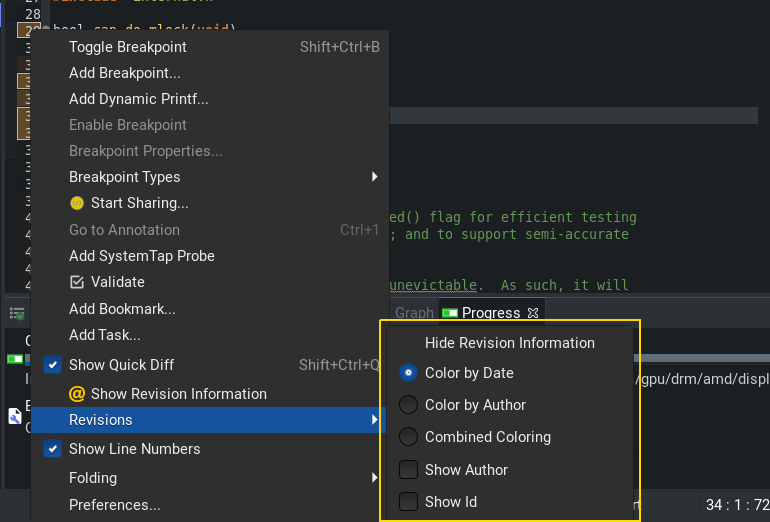Open Preferences from the context menu
This screenshot has width=770, height=522.
point(115,505)
